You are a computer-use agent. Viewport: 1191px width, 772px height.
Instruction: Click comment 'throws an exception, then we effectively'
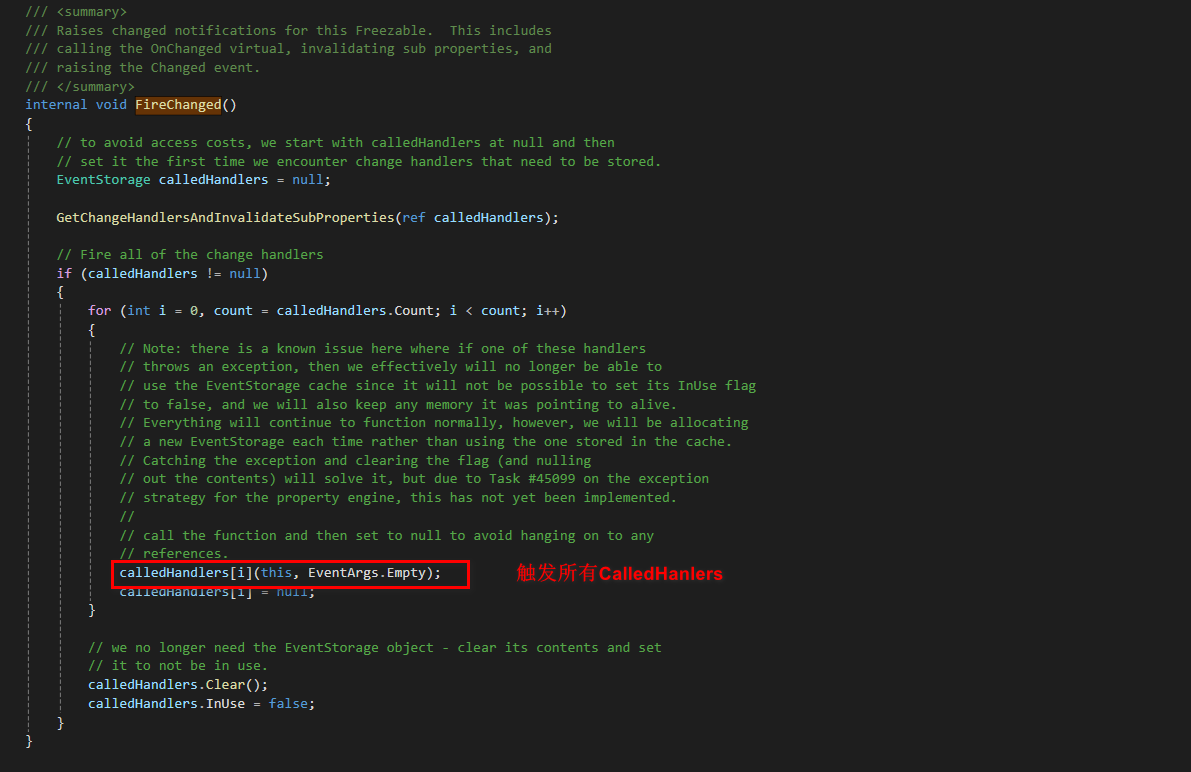click(x=390, y=367)
